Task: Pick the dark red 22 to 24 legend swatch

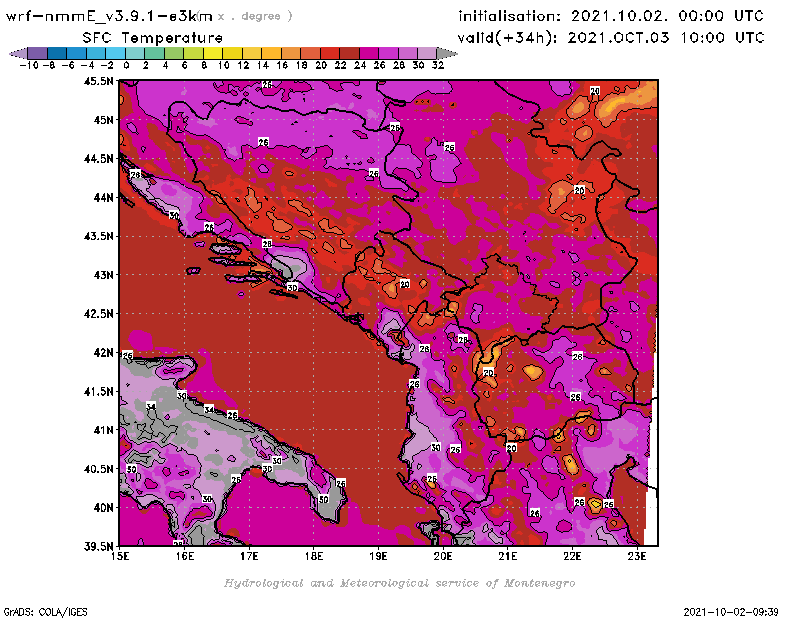Action: coord(349,53)
